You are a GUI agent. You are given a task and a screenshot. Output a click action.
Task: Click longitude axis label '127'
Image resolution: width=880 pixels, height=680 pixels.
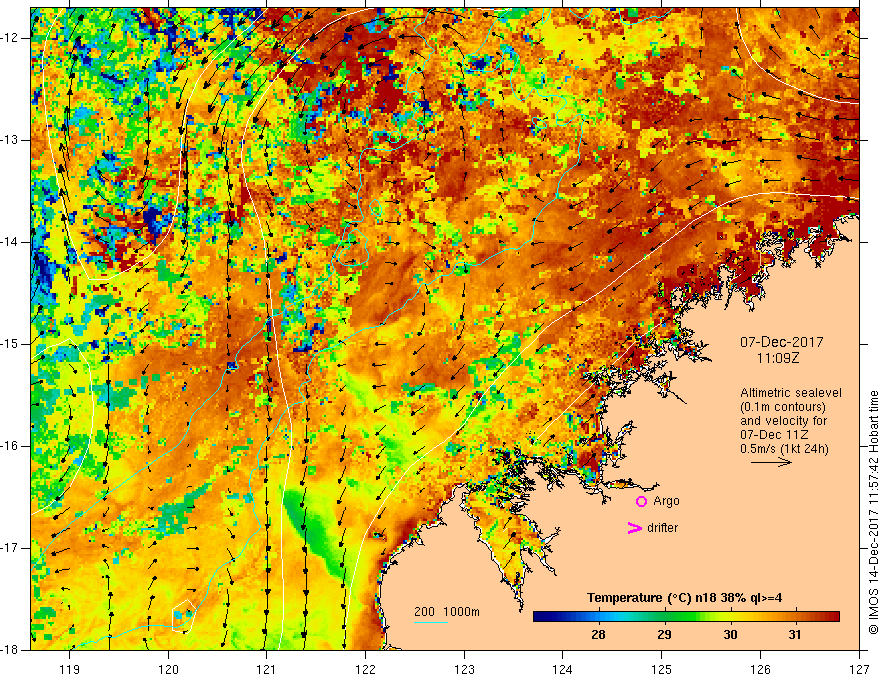coord(859,669)
